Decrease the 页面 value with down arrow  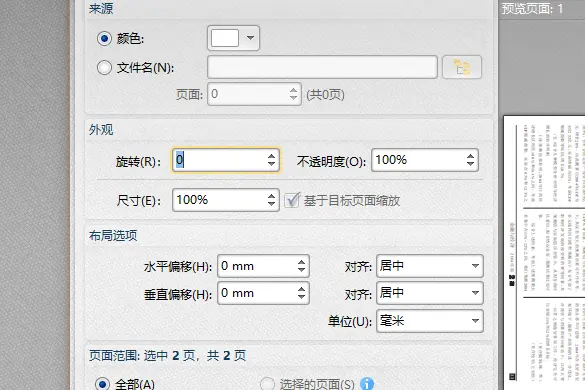294,98
